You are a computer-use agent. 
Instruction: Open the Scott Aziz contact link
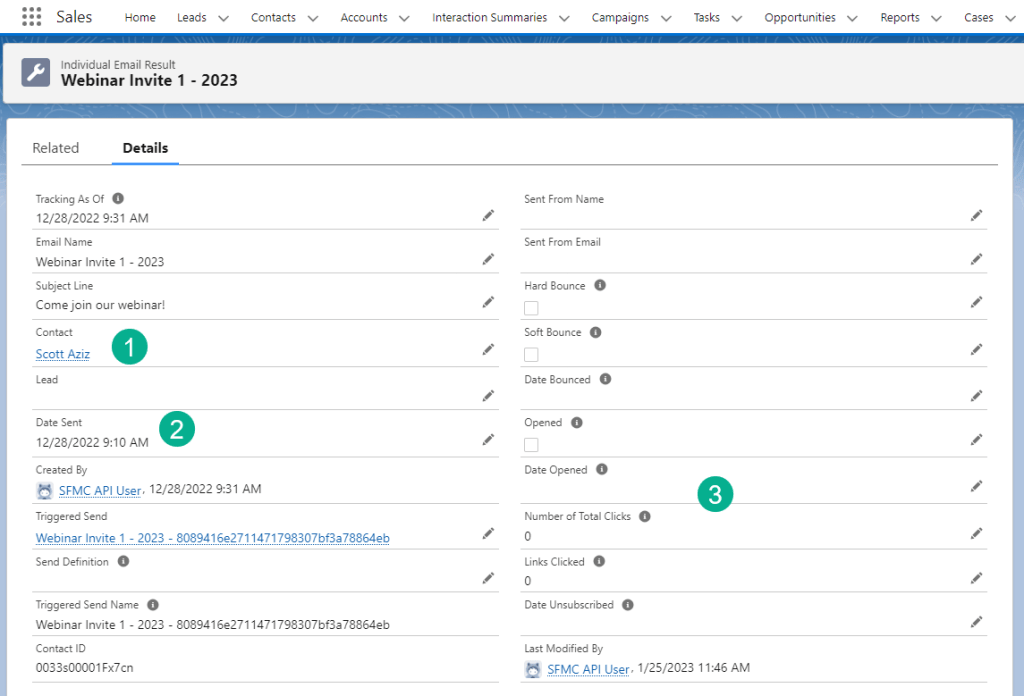pos(62,354)
